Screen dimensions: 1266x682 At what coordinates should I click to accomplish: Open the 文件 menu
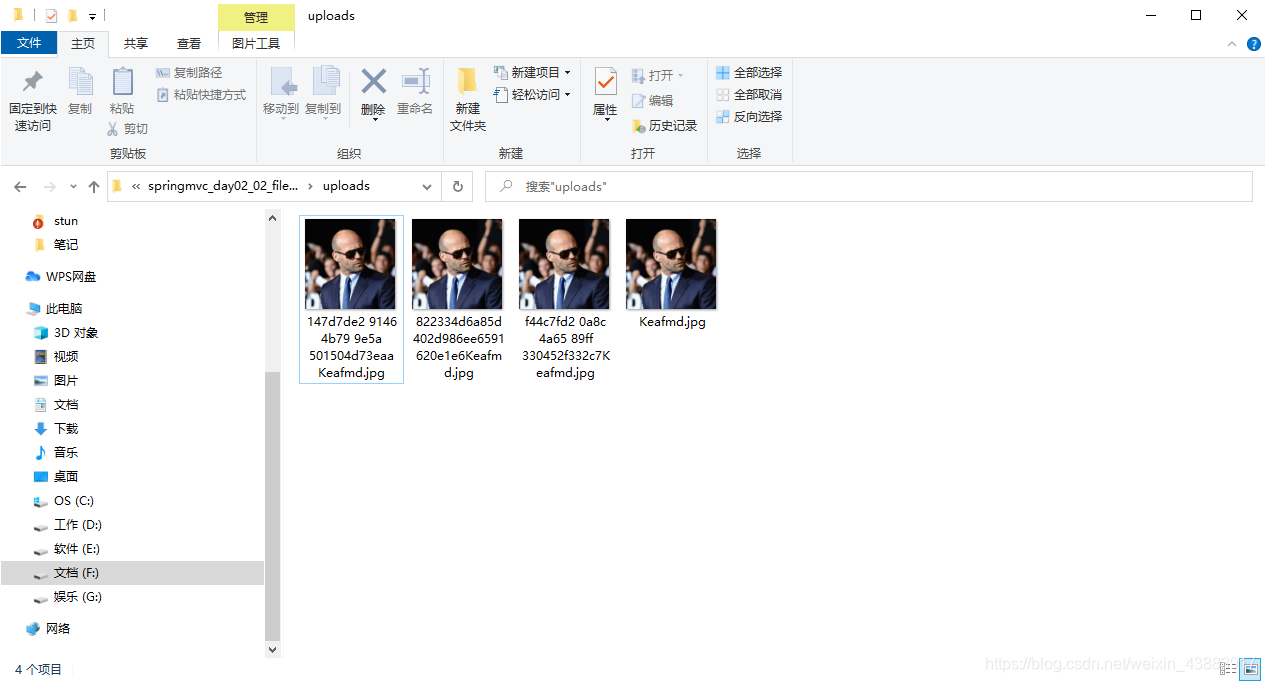29,43
